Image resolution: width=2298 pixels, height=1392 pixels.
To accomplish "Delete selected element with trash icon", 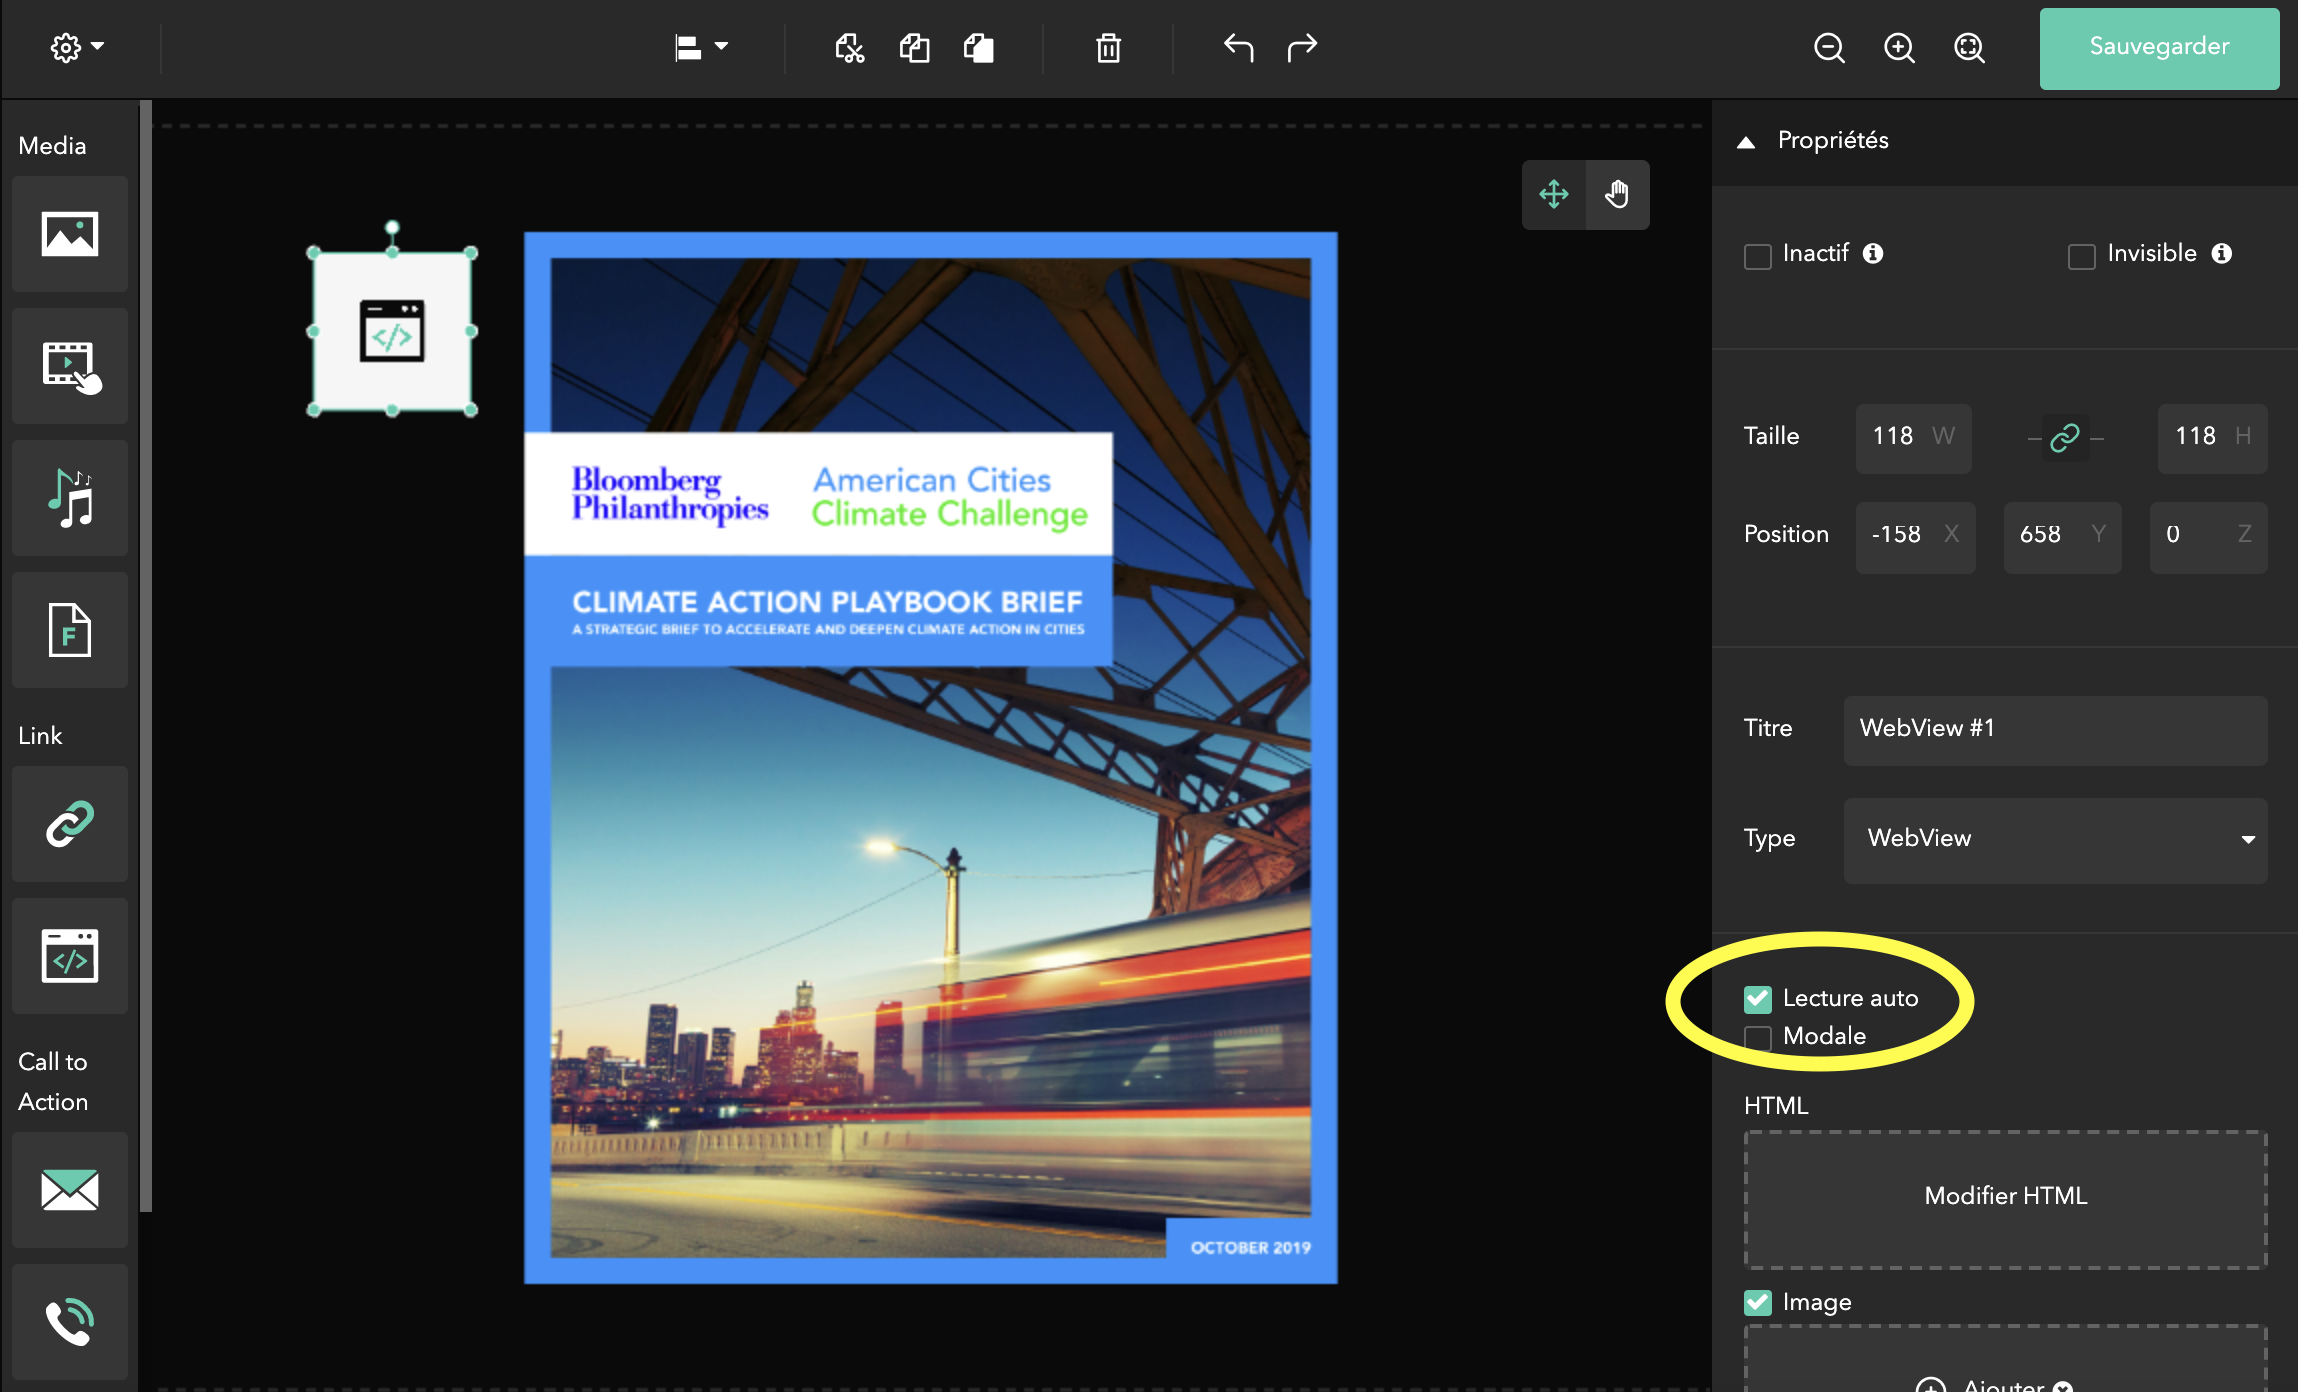I will click(1108, 47).
